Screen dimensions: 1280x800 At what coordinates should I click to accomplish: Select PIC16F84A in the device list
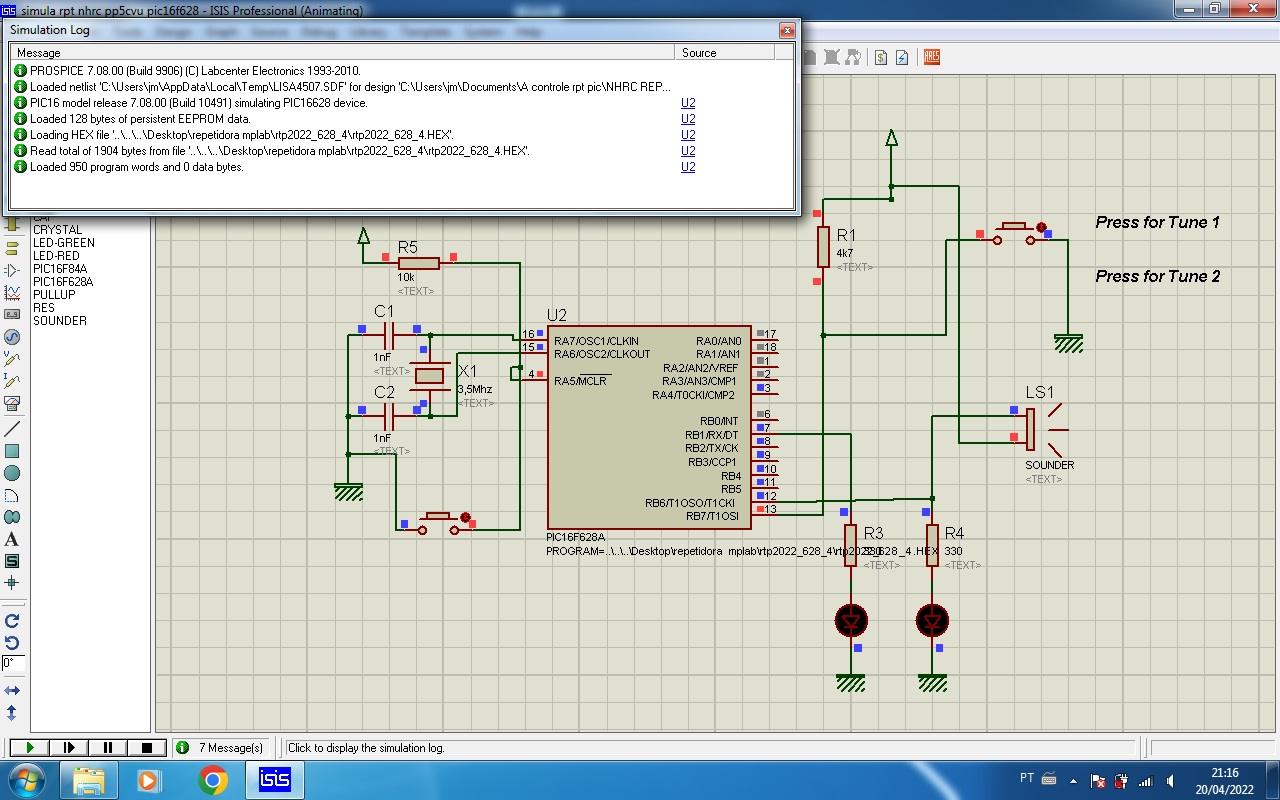(x=60, y=269)
